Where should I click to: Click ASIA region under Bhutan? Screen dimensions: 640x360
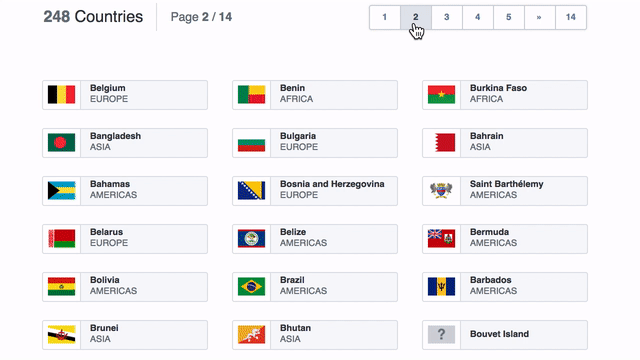(x=290, y=339)
